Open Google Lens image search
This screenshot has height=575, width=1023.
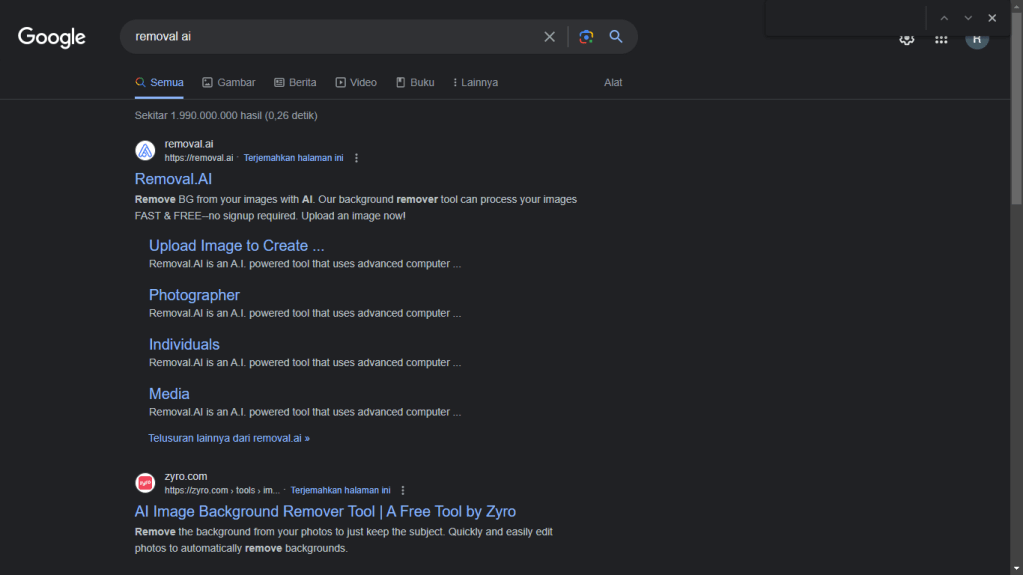586,37
